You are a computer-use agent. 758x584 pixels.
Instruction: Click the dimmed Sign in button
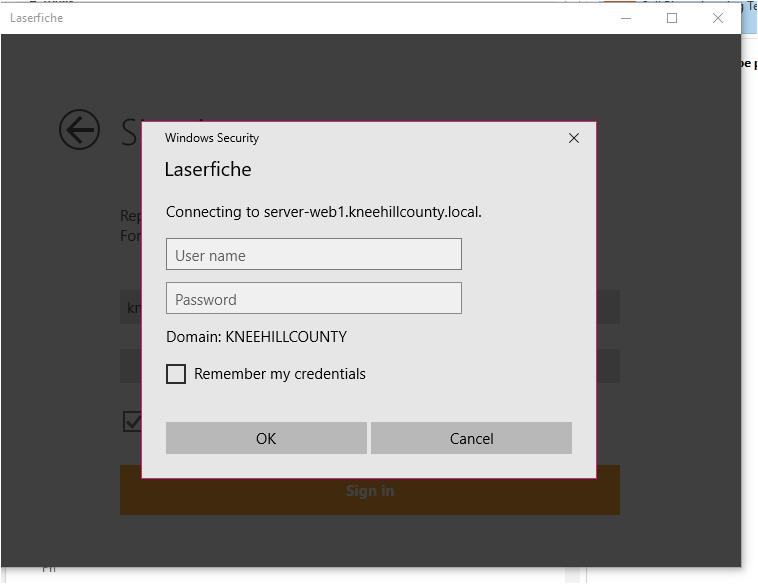pos(370,490)
